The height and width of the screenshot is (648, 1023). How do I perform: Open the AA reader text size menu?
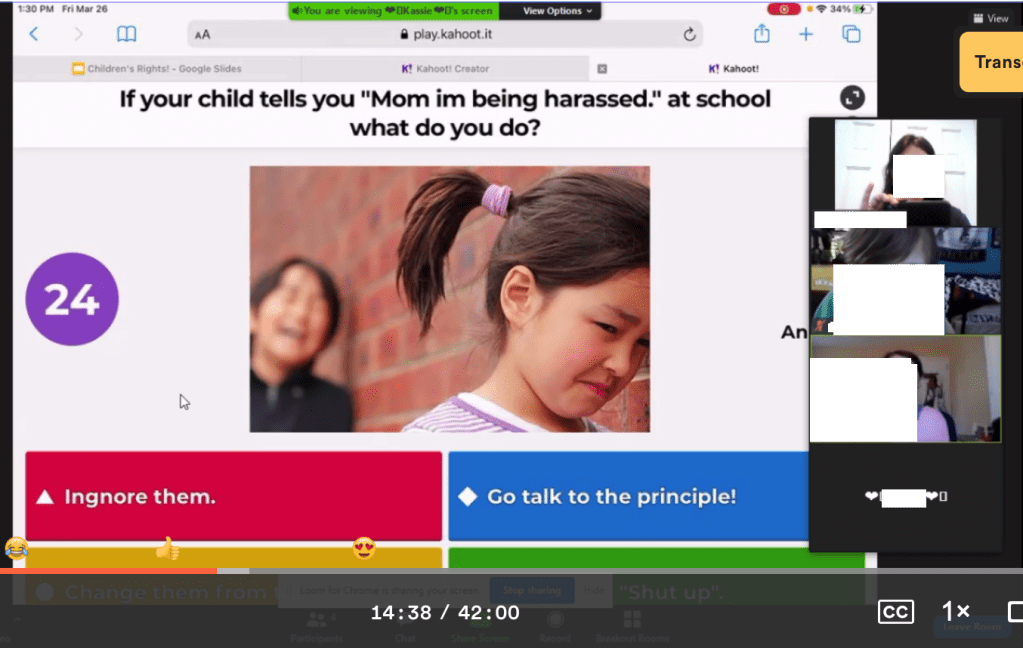[203, 34]
